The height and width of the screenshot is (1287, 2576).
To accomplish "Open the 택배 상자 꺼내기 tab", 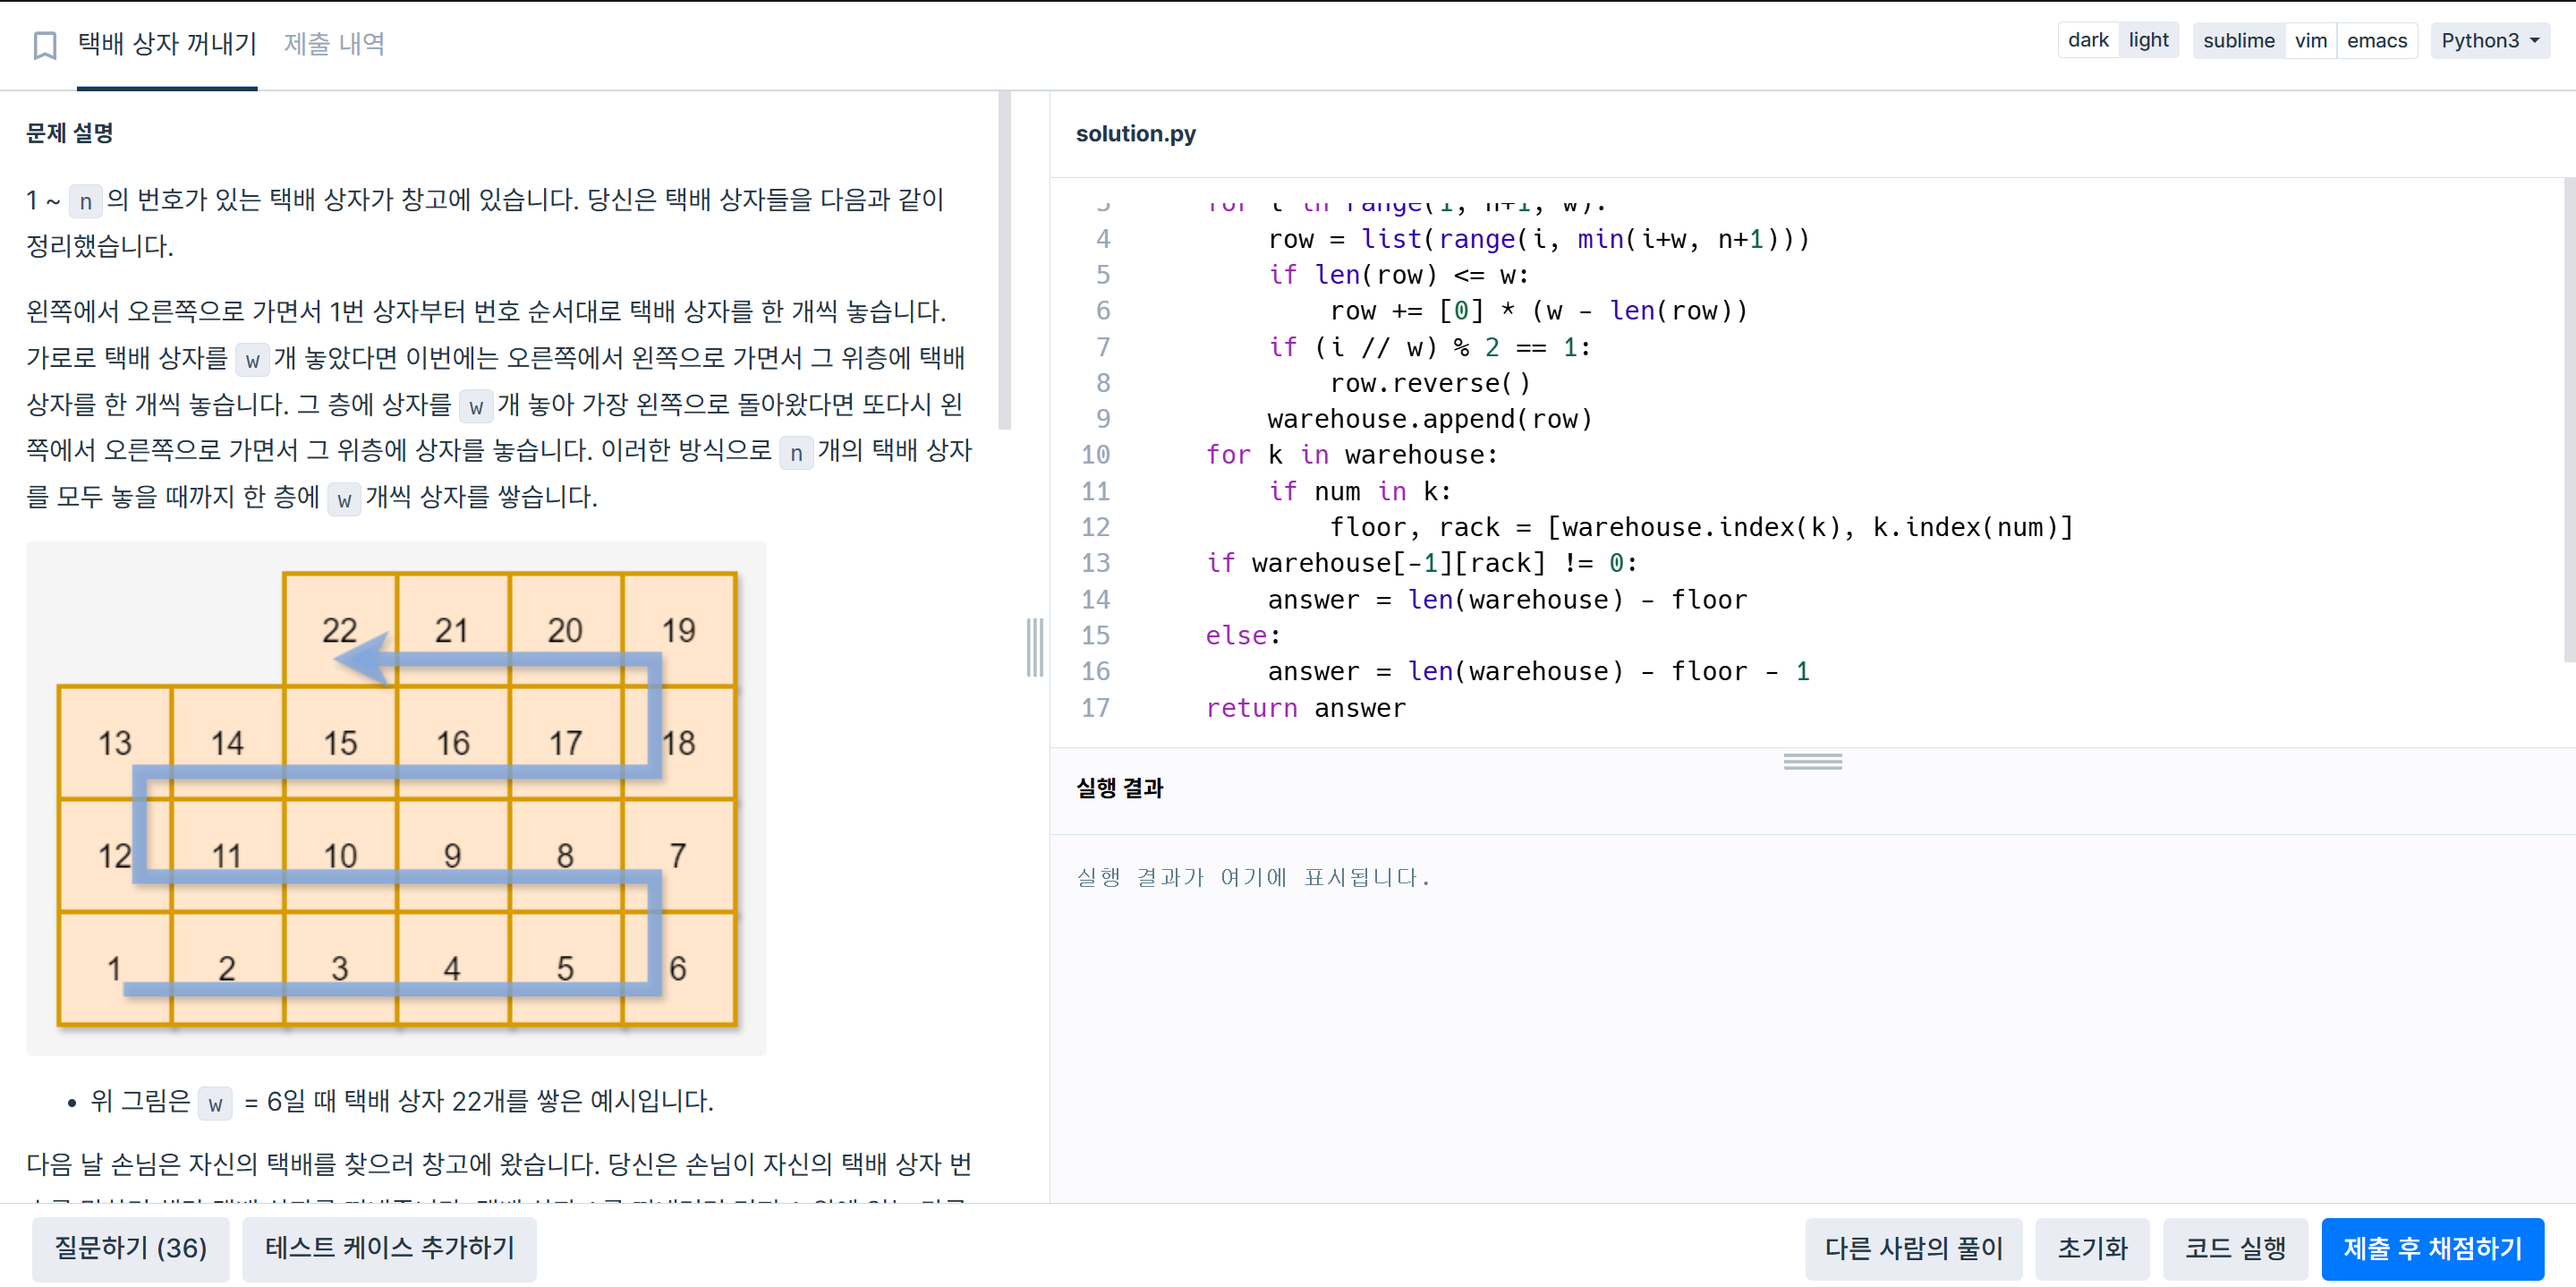I will 167,44.
